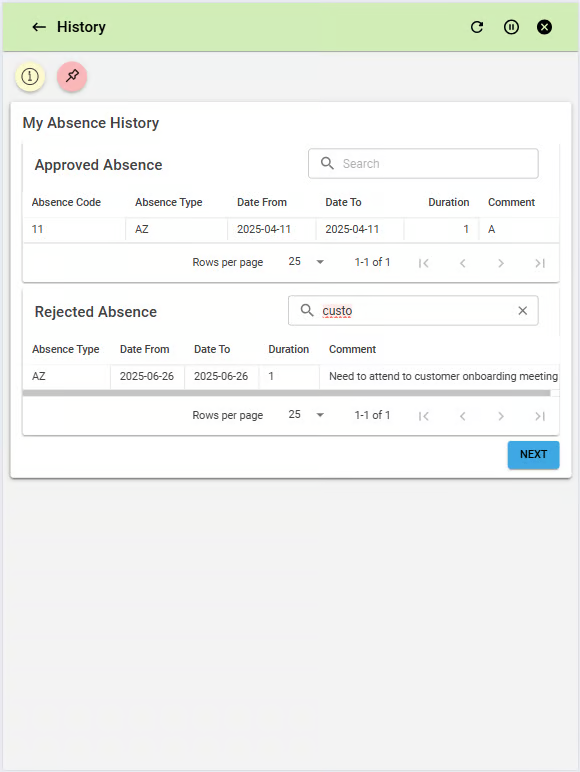Click the pause circle icon in header
Screen dimensions: 580x772
click(x=511, y=27)
